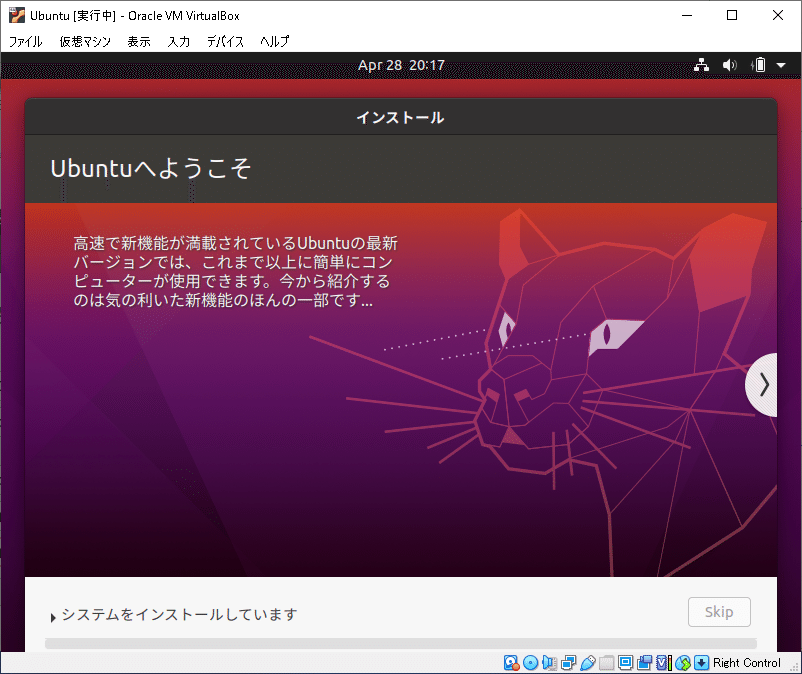Viewport: 802px width, 674px height.
Task: Click the CPU virtualization V icon
Action: (663, 663)
